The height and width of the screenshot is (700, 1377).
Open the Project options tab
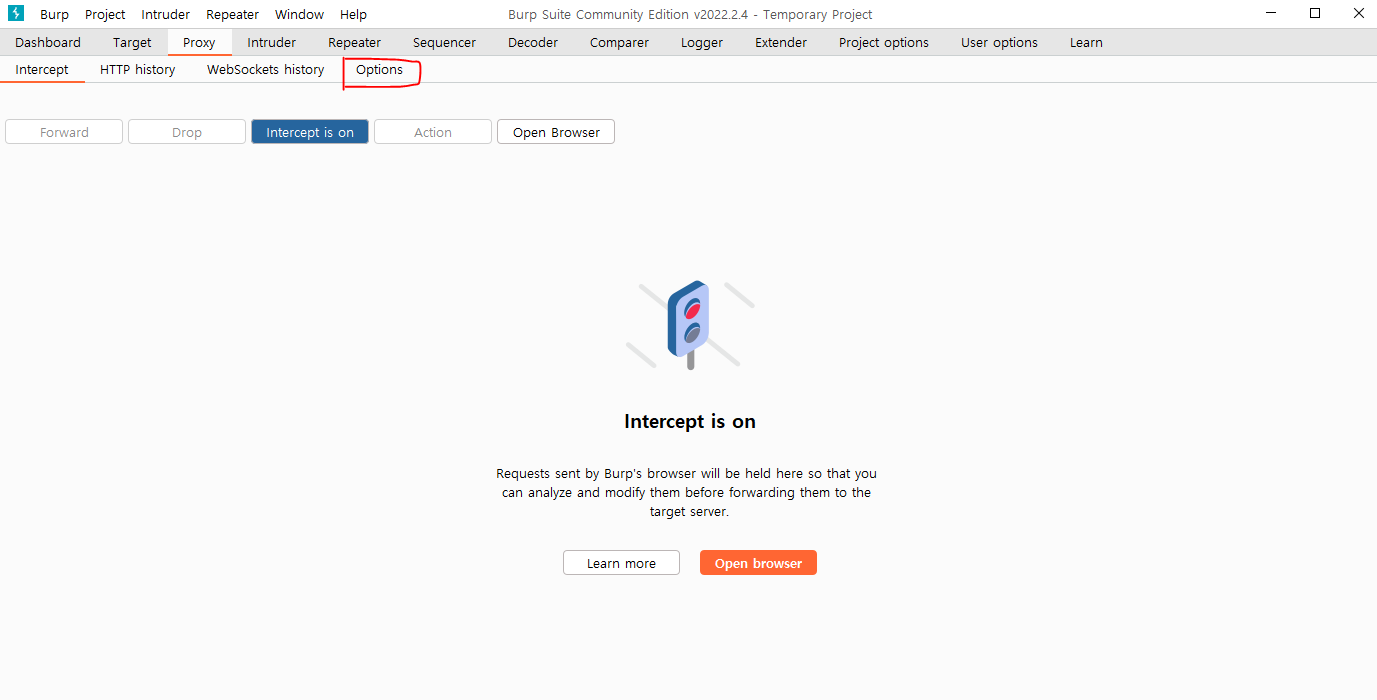coord(884,42)
